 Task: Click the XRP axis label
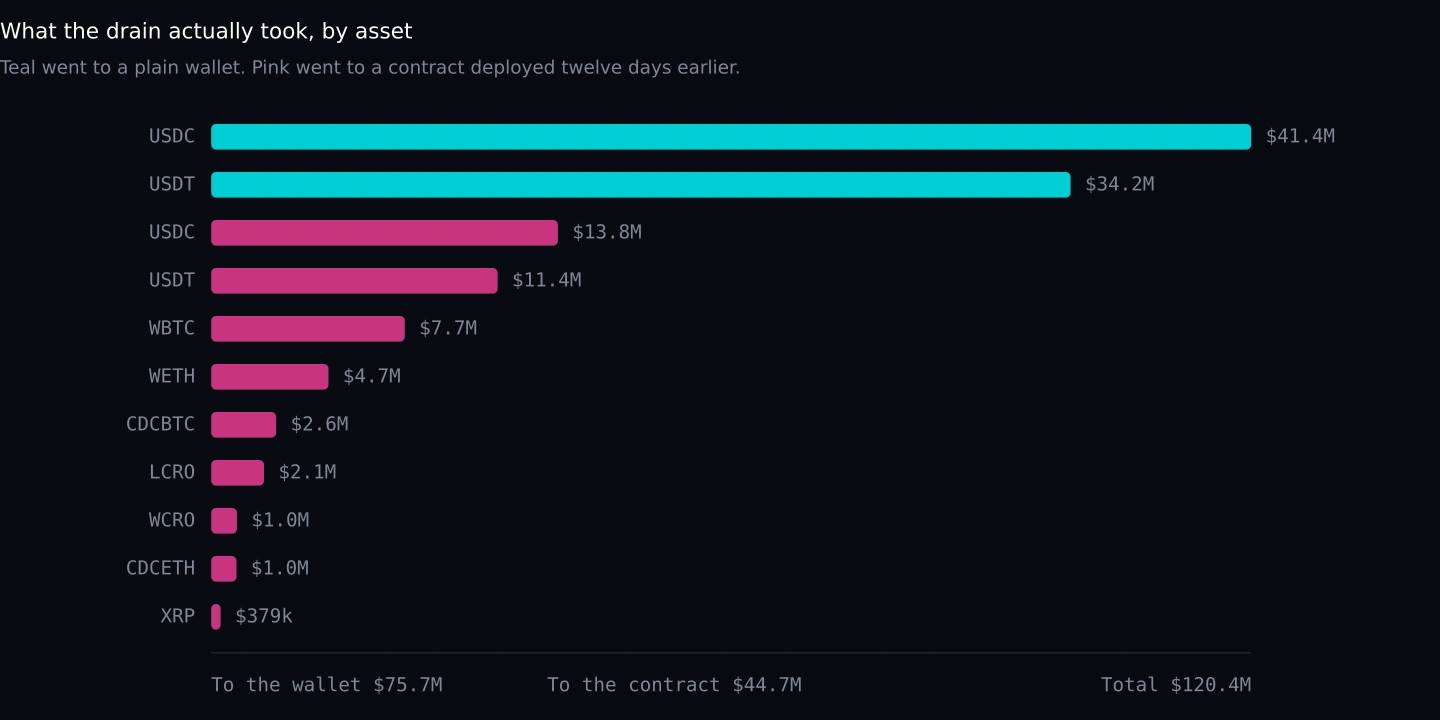point(178,617)
